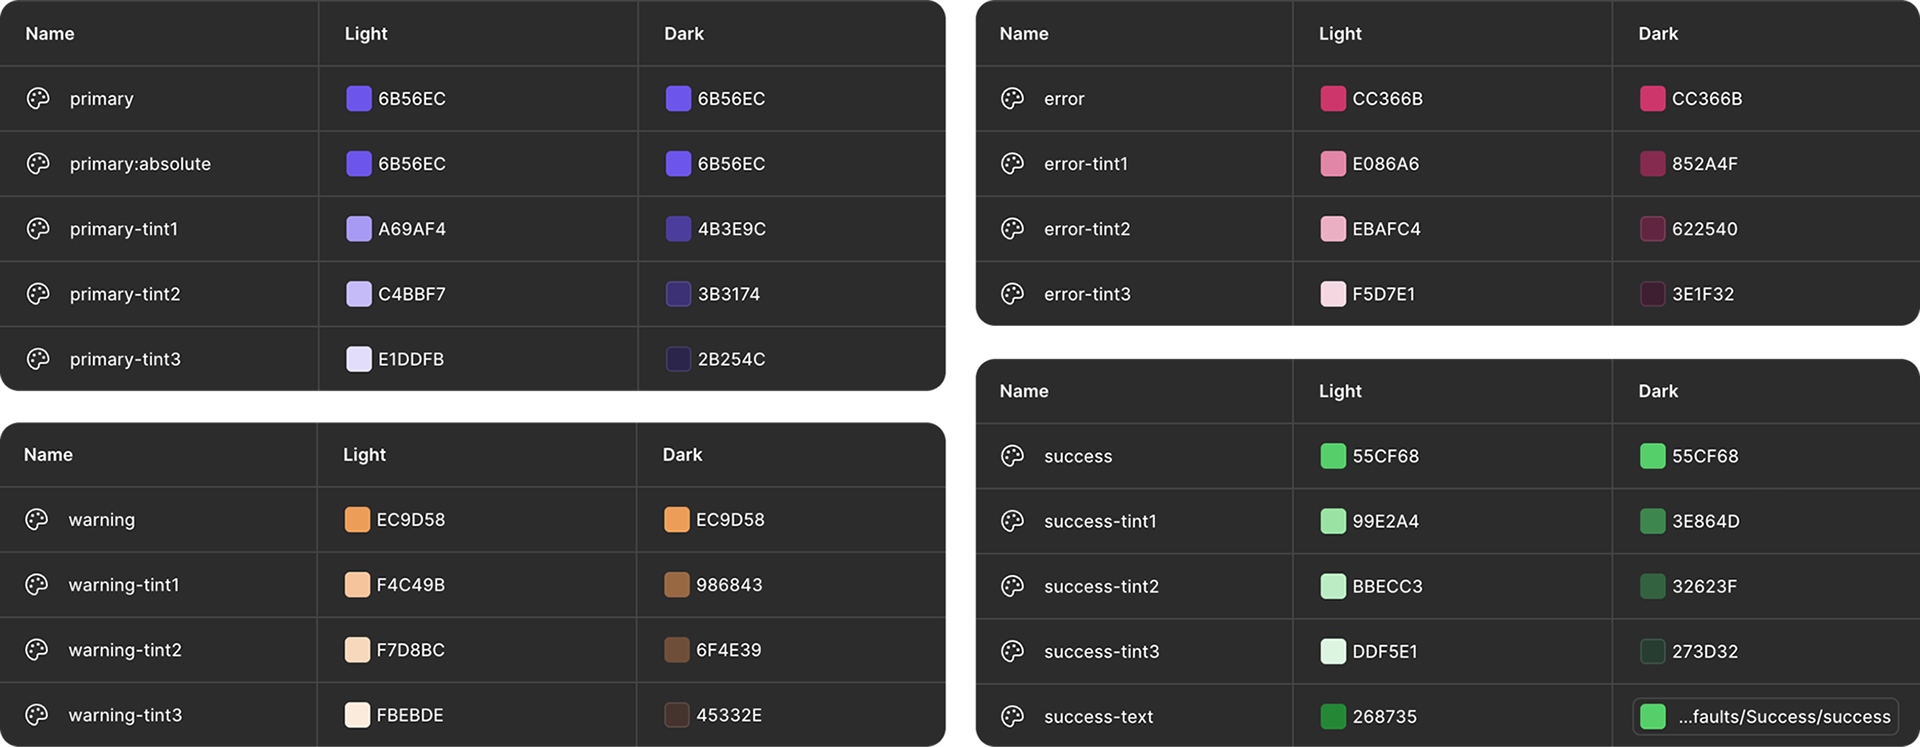Click the Dark column header in error table
Viewport: 1920px width, 747px height.
coord(1658,33)
